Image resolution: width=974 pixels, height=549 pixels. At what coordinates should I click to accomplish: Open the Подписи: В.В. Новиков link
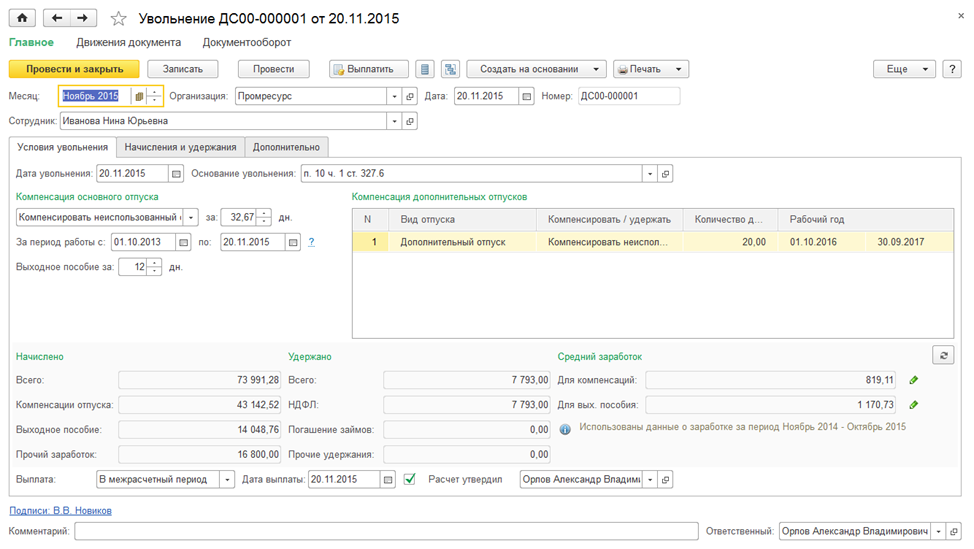coord(60,510)
